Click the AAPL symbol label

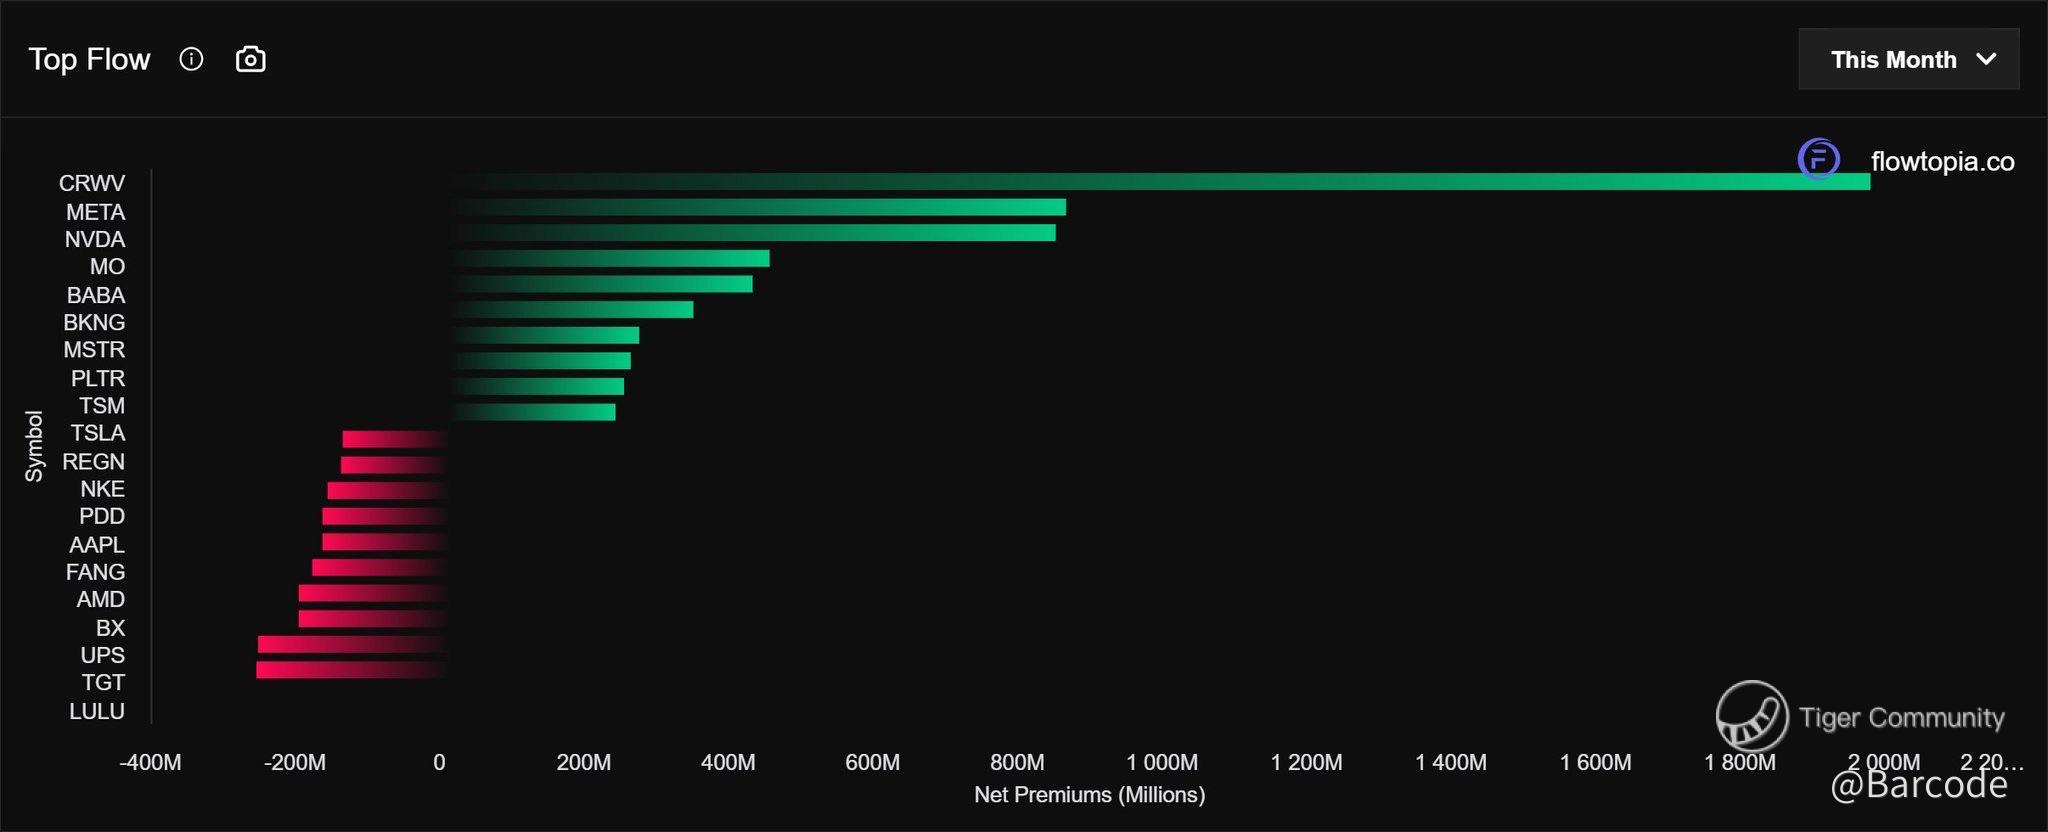[97, 545]
